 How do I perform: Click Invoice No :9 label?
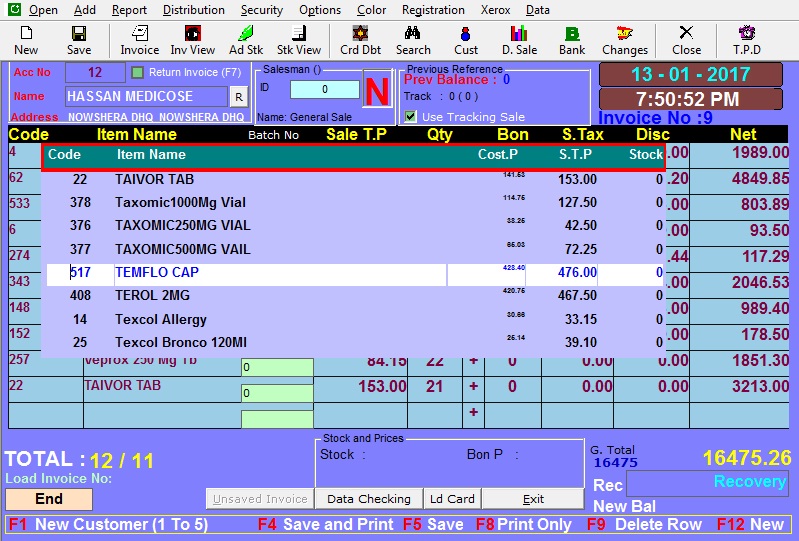tap(655, 118)
